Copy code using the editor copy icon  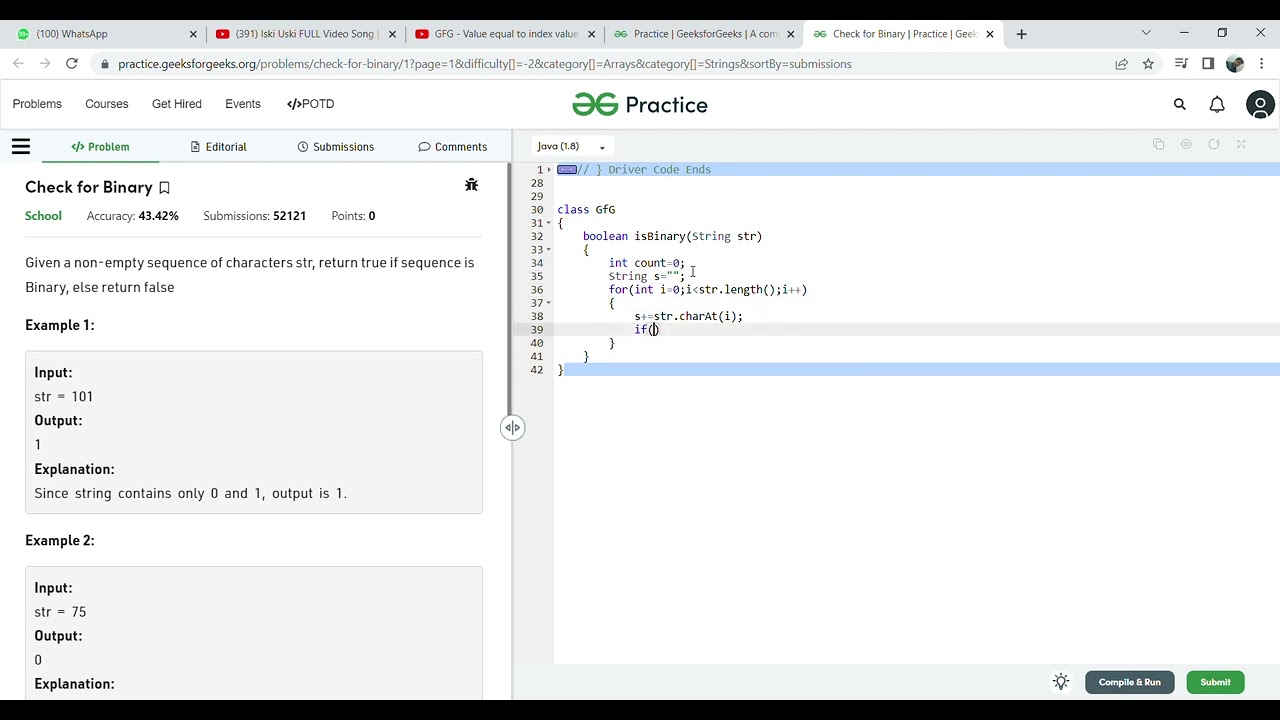click(1159, 145)
